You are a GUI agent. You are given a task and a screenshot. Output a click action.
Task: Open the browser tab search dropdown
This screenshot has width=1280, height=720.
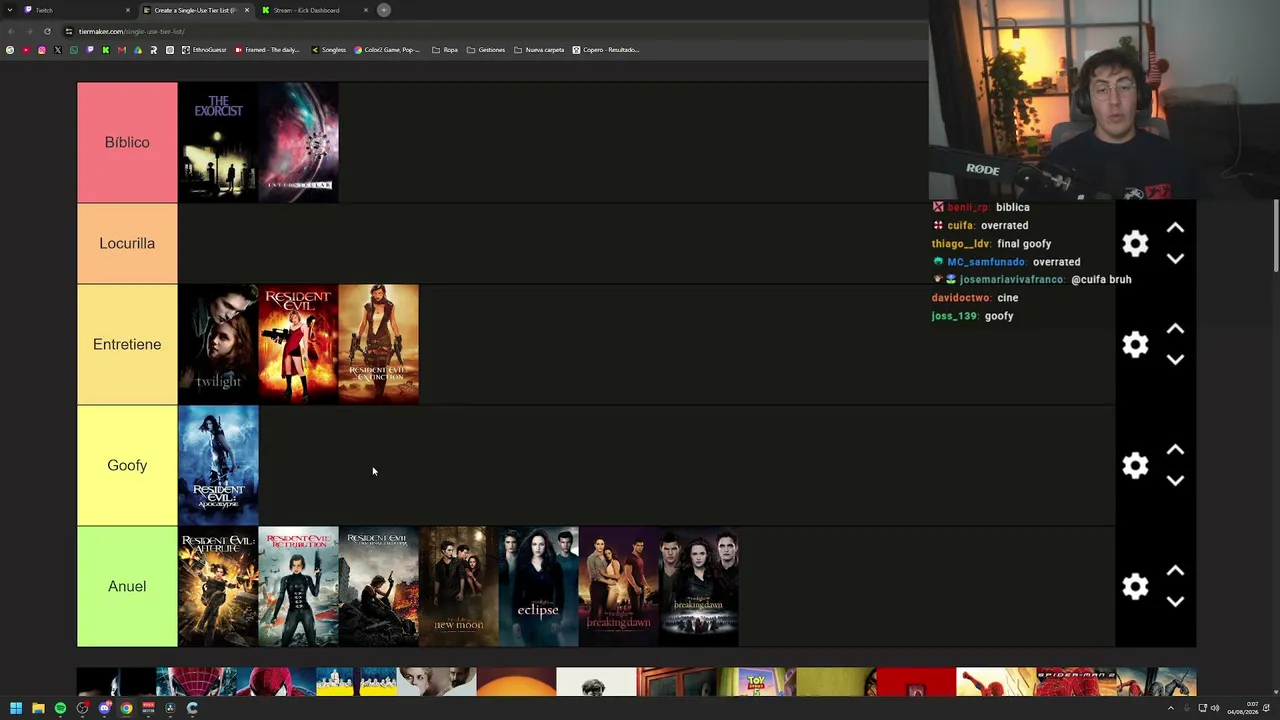point(9,10)
